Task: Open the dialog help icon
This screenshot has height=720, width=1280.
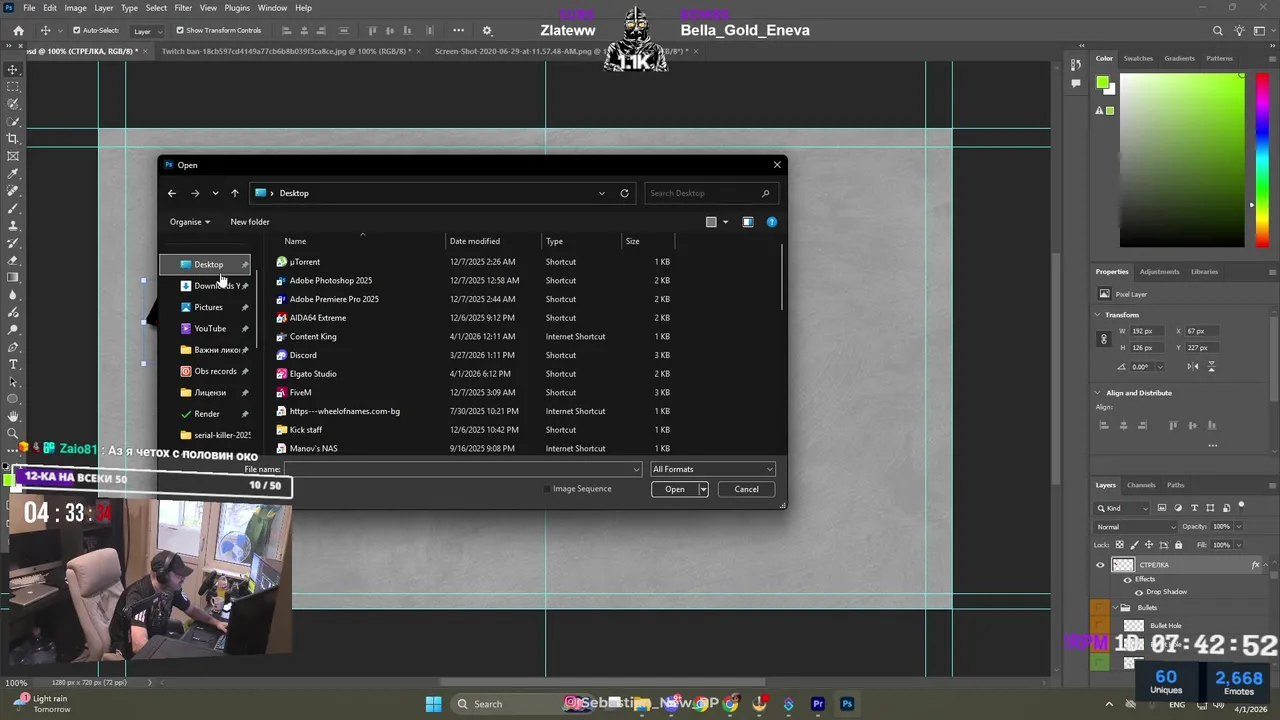Action: (x=771, y=222)
